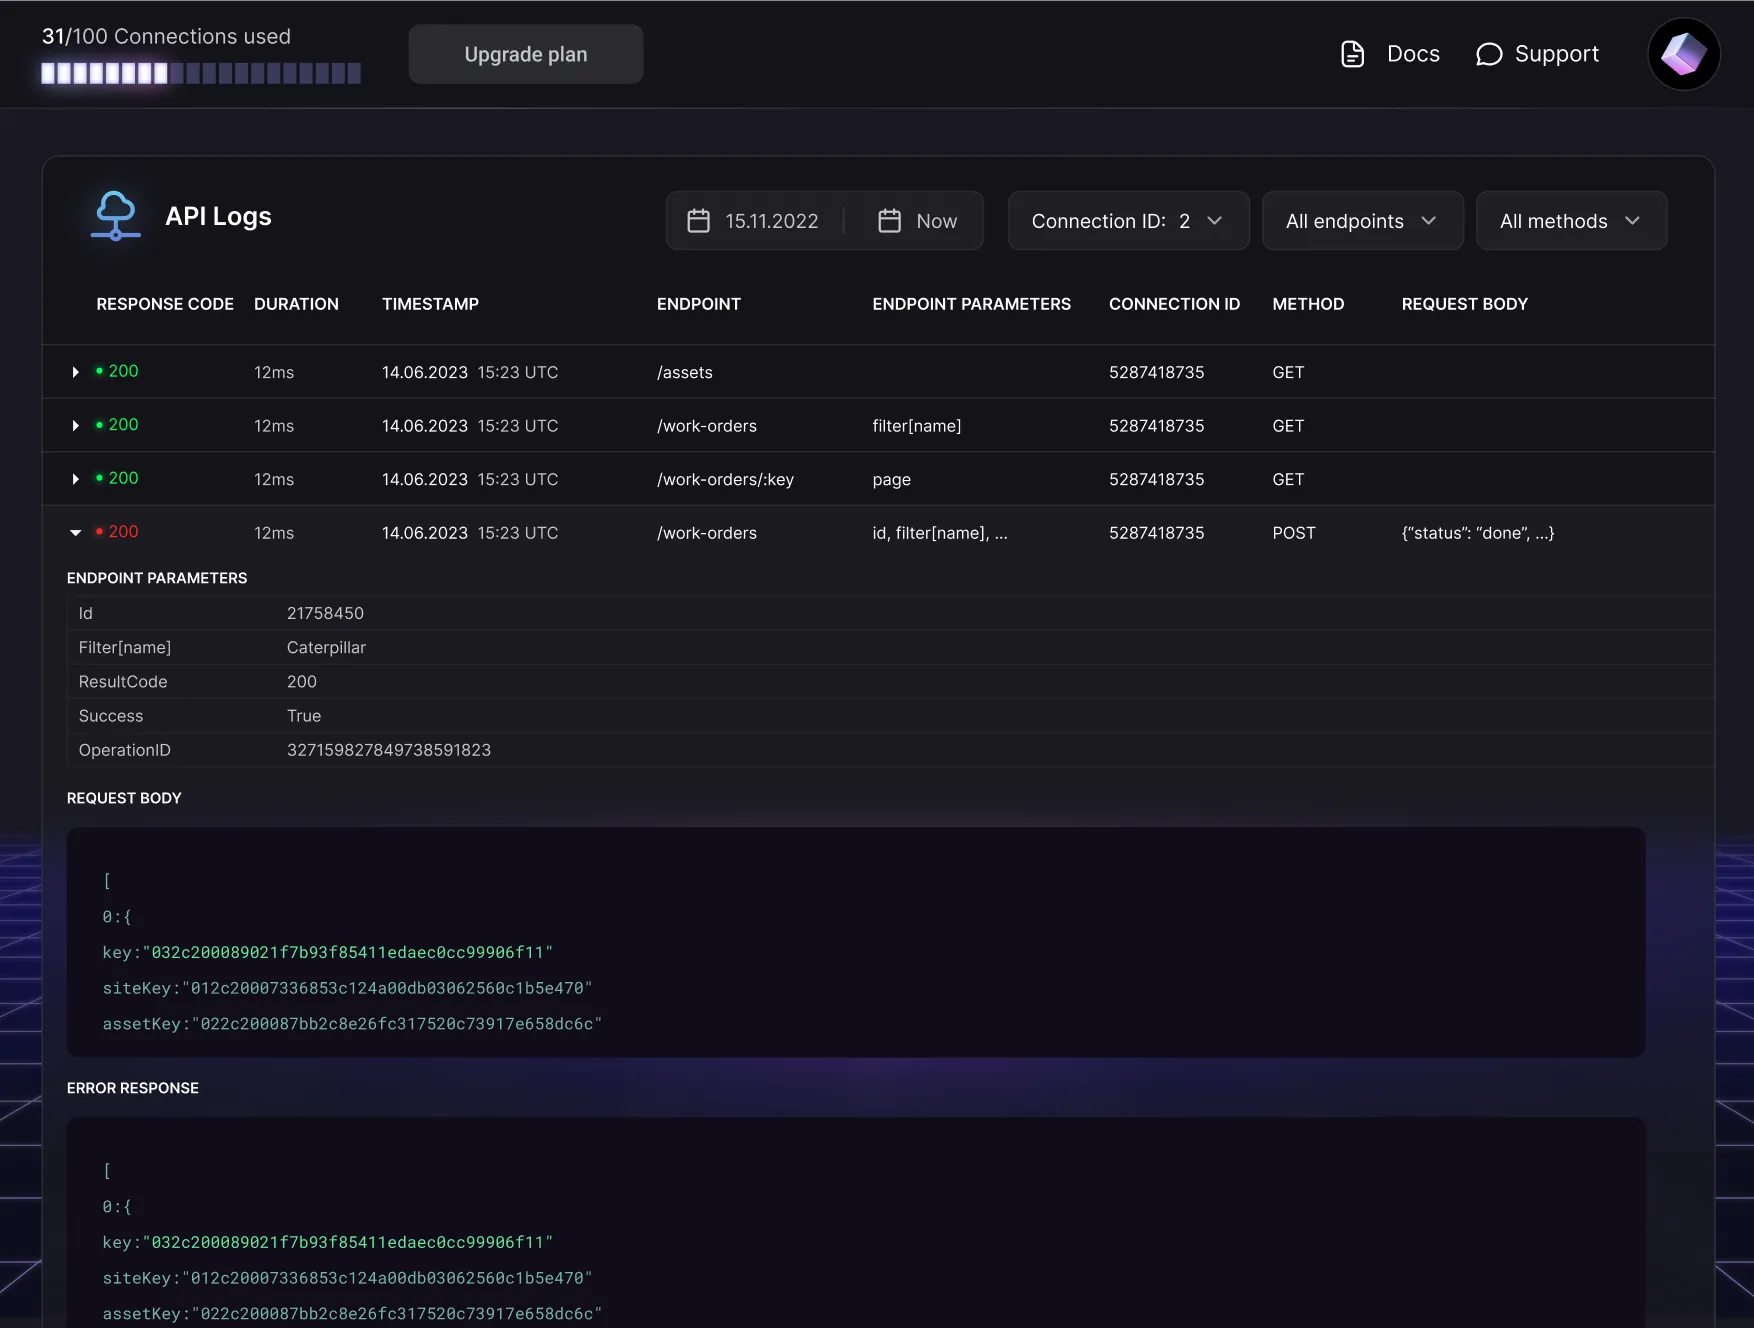Expand the /assets log row

[76, 372]
